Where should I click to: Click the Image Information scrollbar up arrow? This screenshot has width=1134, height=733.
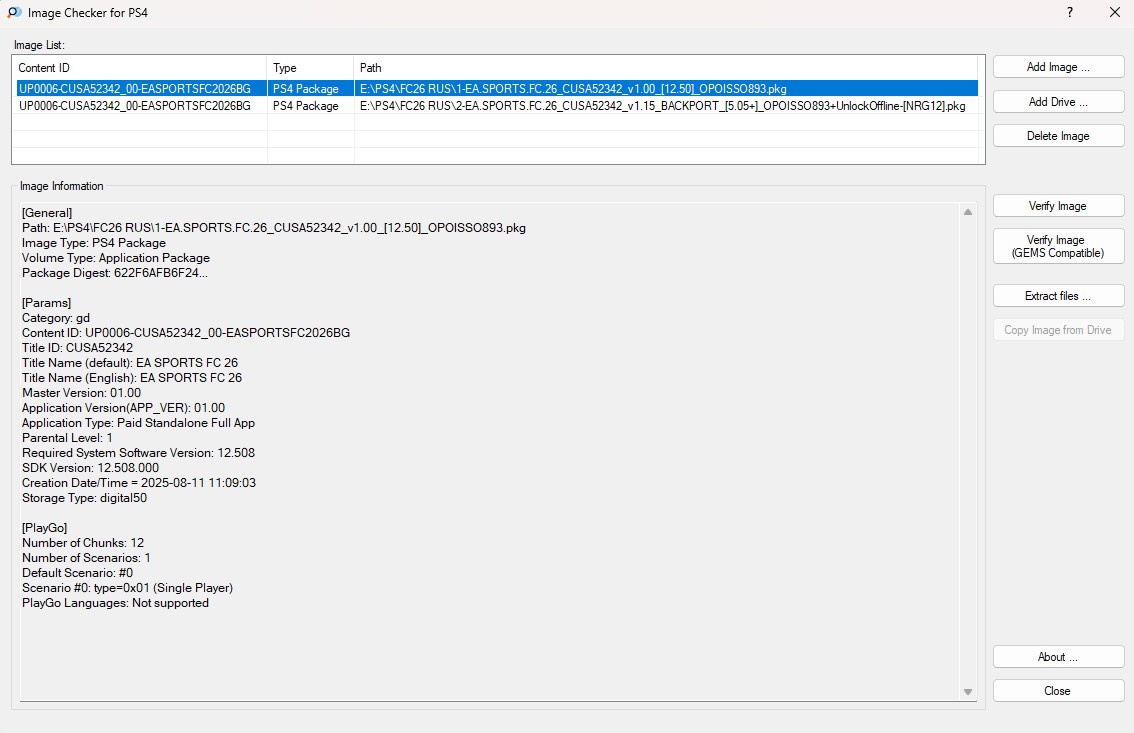click(967, 212)
